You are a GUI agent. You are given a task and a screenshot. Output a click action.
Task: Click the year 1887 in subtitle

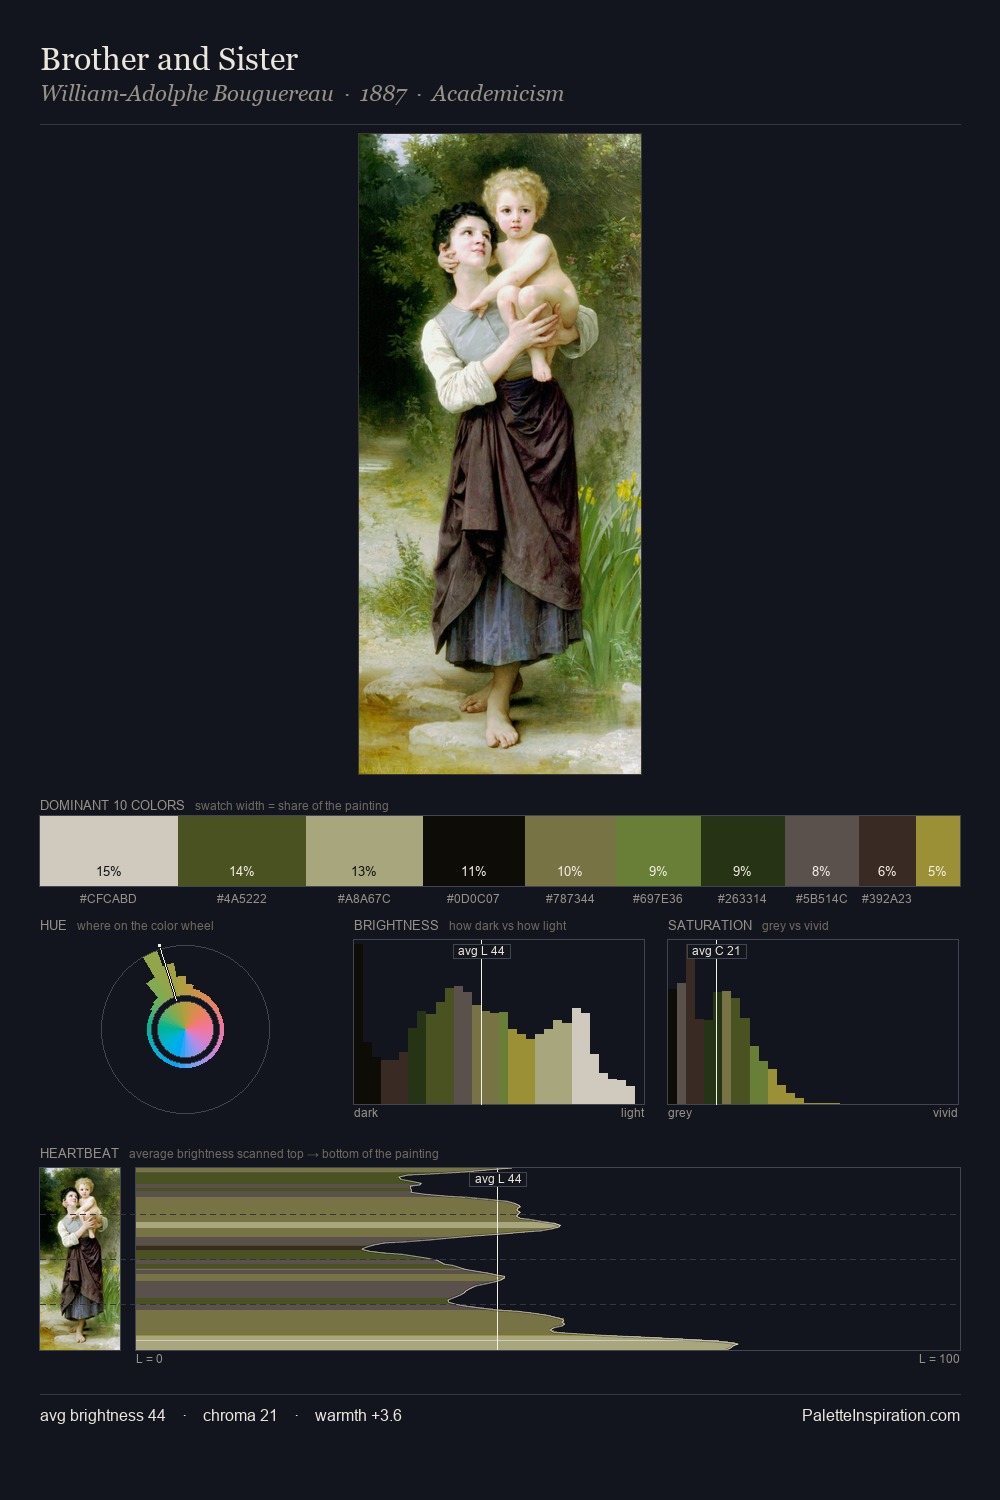tap(383, 94)
